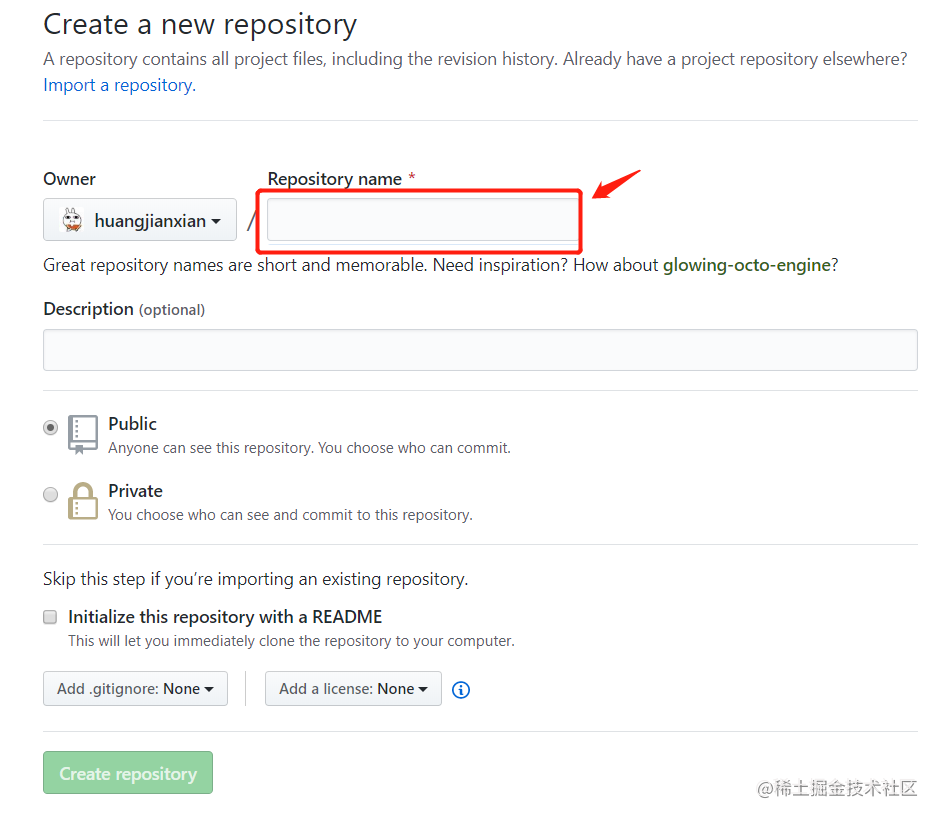Focus the Repository name input field
This screenshot has height=821, width=940.
point(423,219)
